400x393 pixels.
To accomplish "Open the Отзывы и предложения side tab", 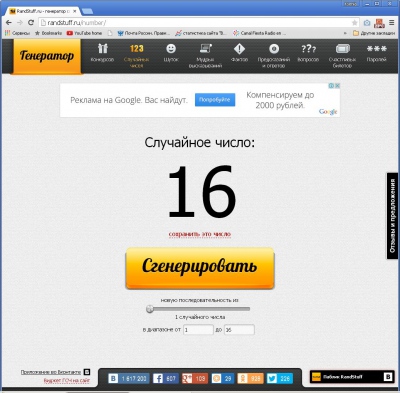I will (x=393, y=216).
